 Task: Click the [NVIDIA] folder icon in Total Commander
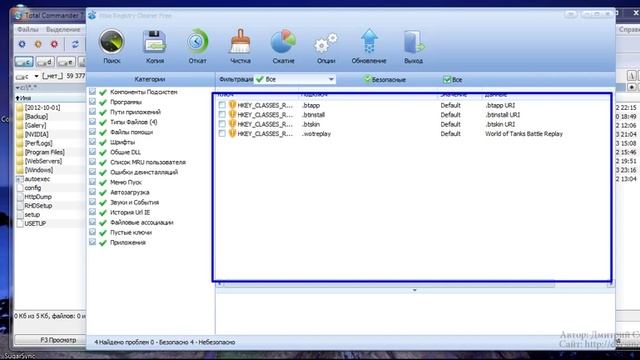tap(20, 134)
